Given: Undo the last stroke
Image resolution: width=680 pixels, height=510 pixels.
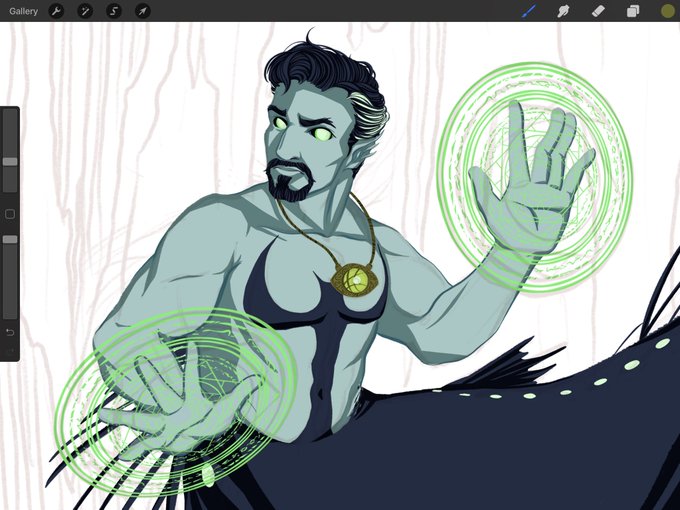Looking at the screenshot, I should (10, 332).
